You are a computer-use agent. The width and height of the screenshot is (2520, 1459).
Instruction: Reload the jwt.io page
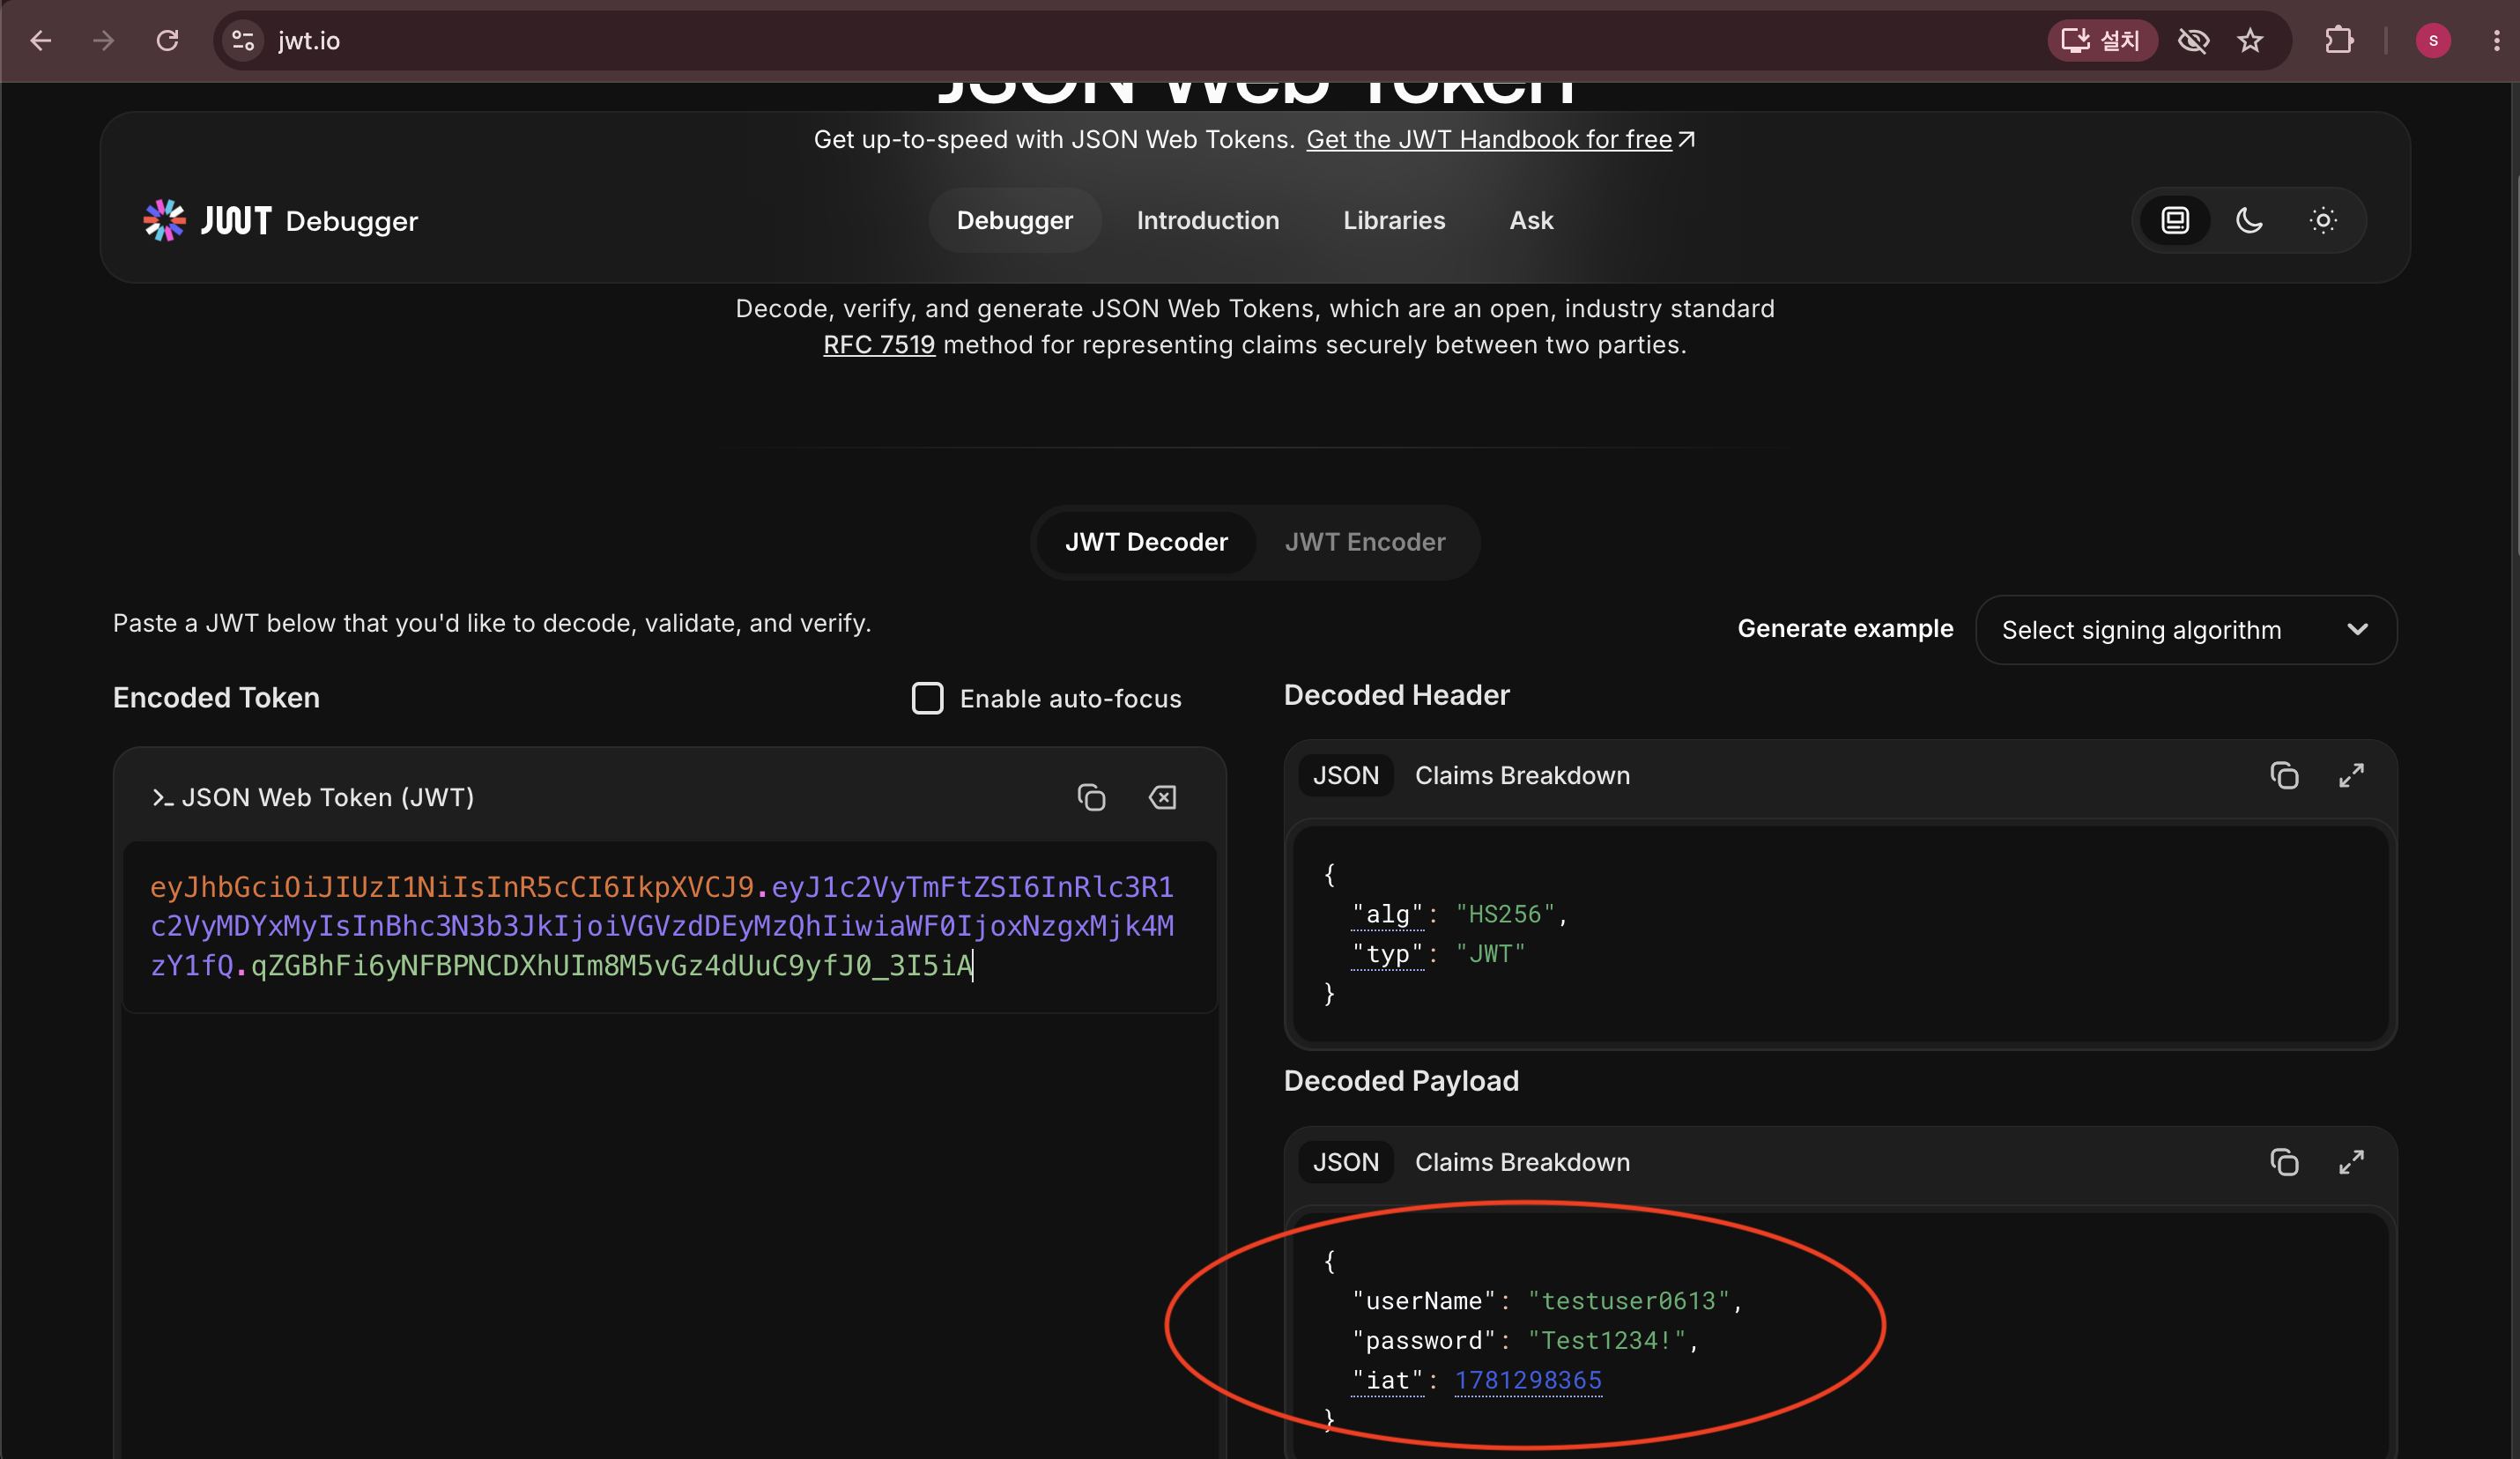click(167, 40)
